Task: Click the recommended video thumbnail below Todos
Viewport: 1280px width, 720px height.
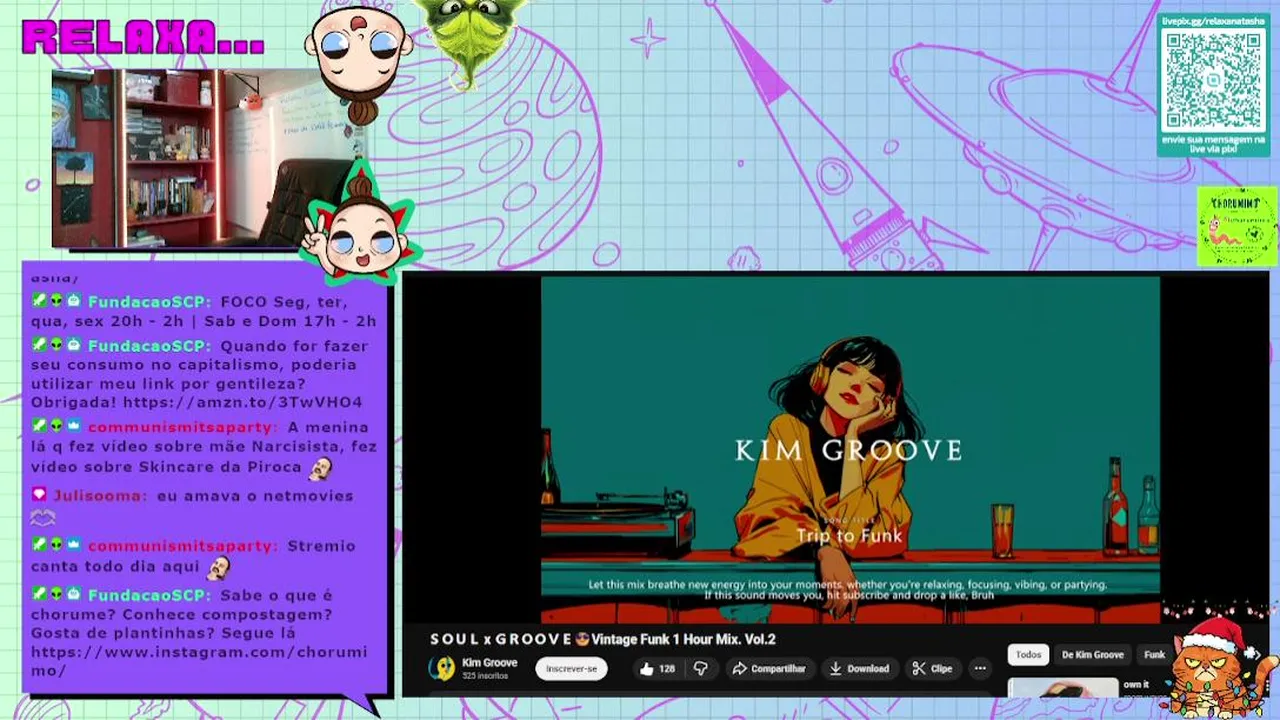Action: click(x=1062, y=688)
